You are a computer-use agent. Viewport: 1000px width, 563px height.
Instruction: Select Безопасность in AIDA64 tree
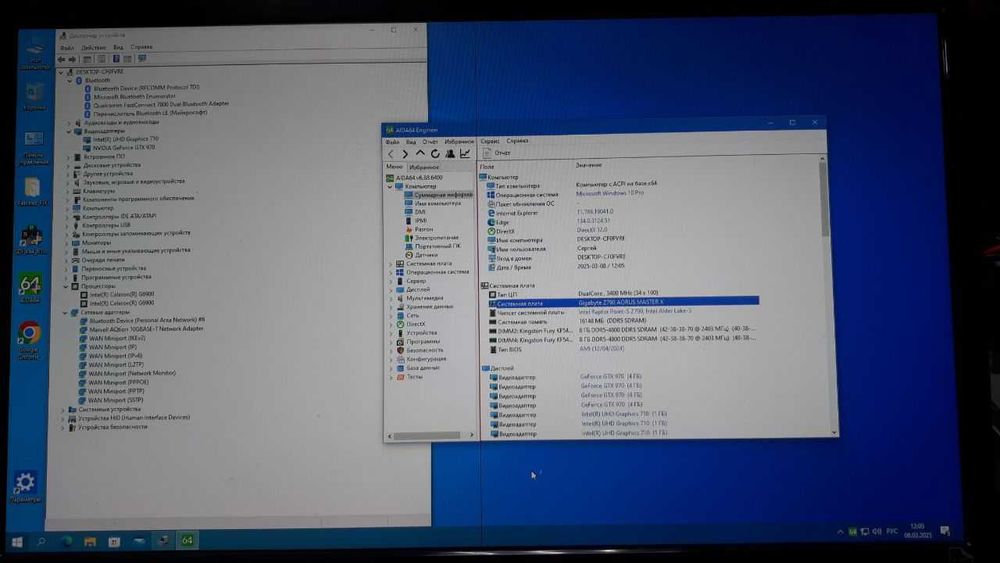point(420,350)
